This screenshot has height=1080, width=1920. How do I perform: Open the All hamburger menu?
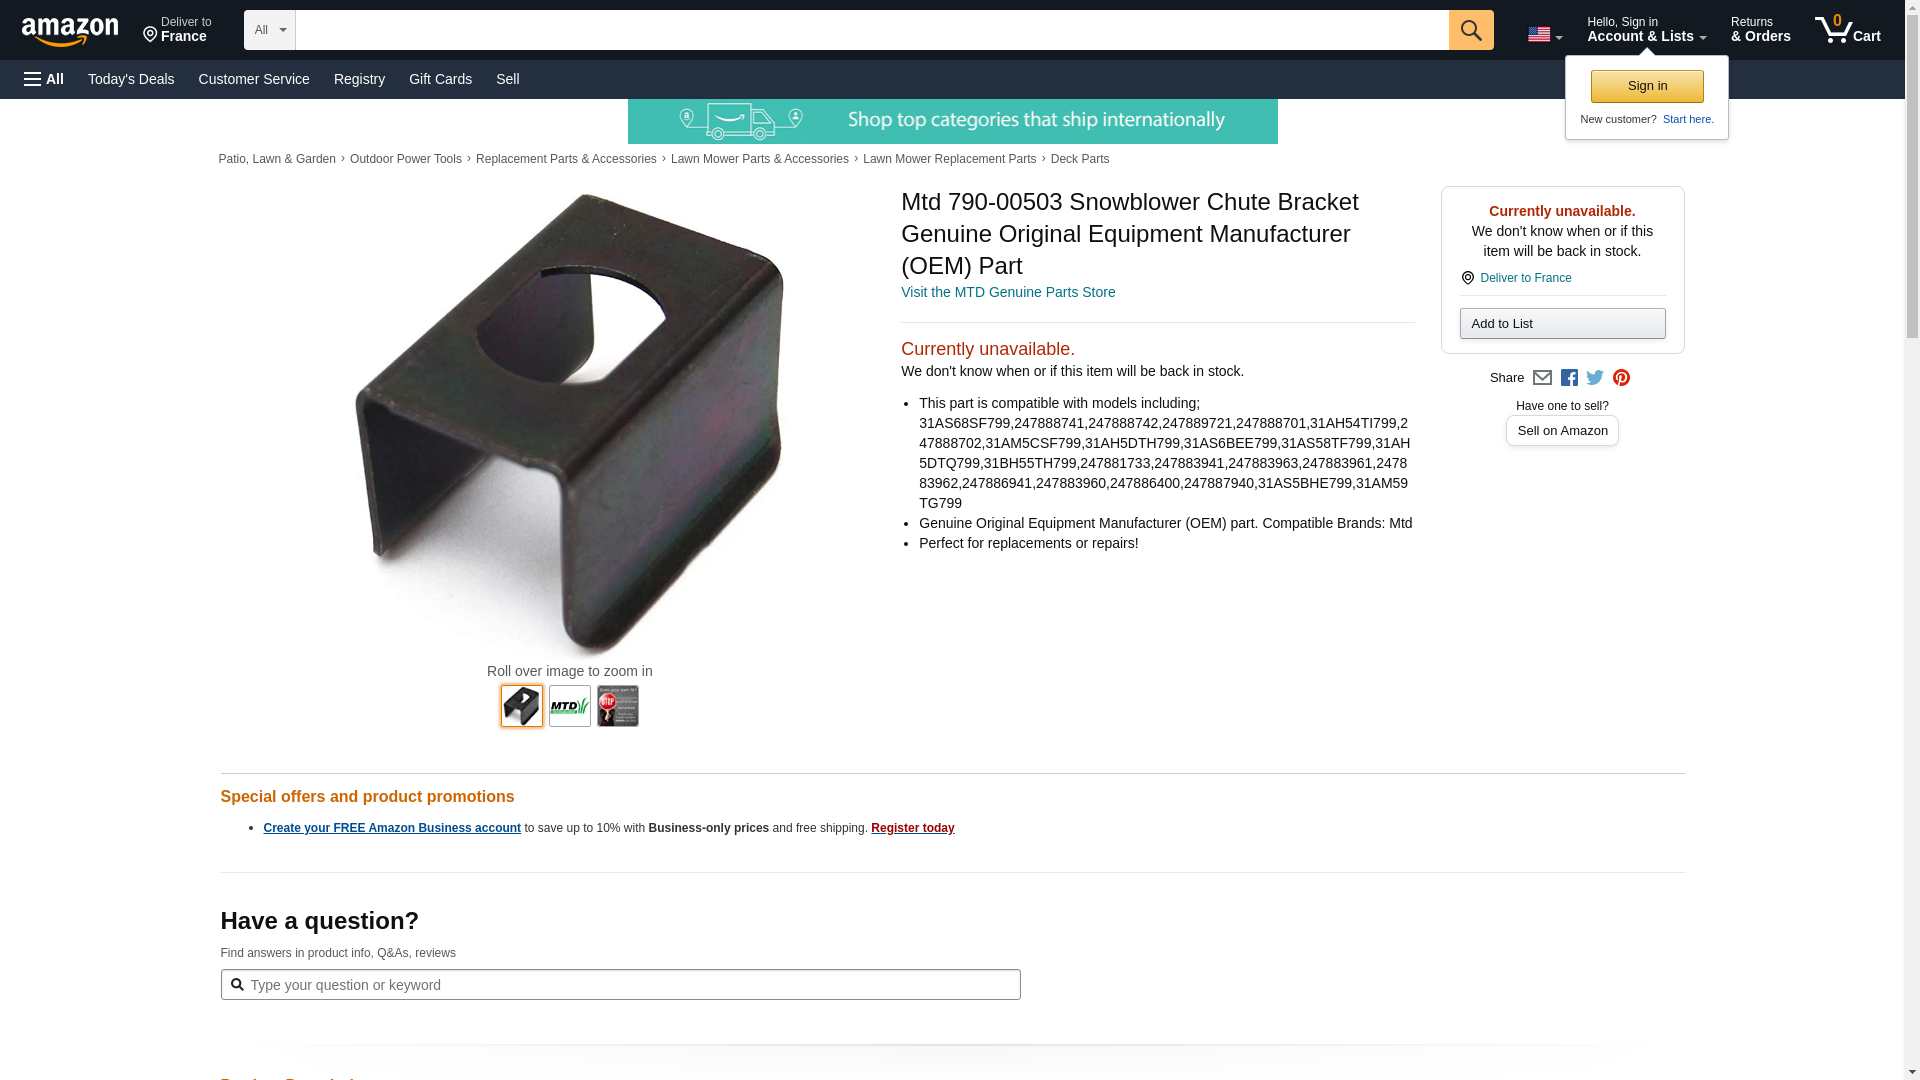(44, 79)
